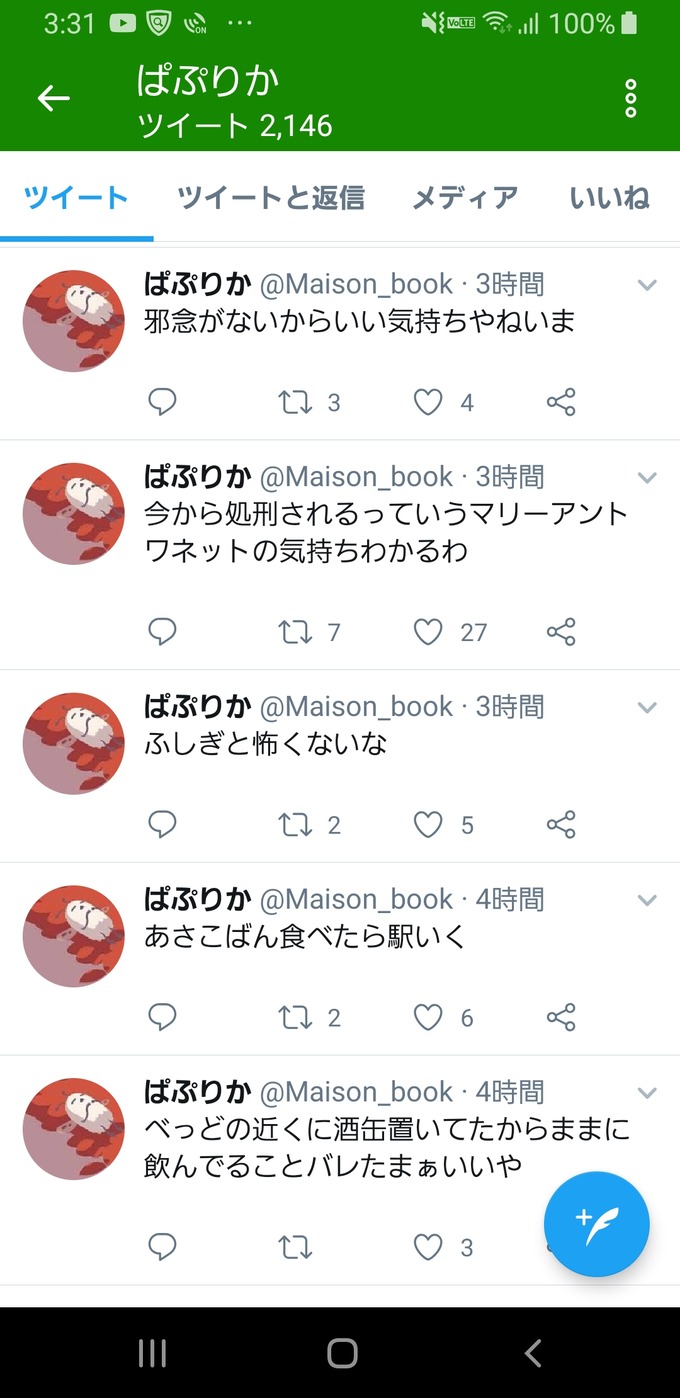Share the 邪念がない tweet
Viewport: 680px width, 1398px height.
click(561, 402)
